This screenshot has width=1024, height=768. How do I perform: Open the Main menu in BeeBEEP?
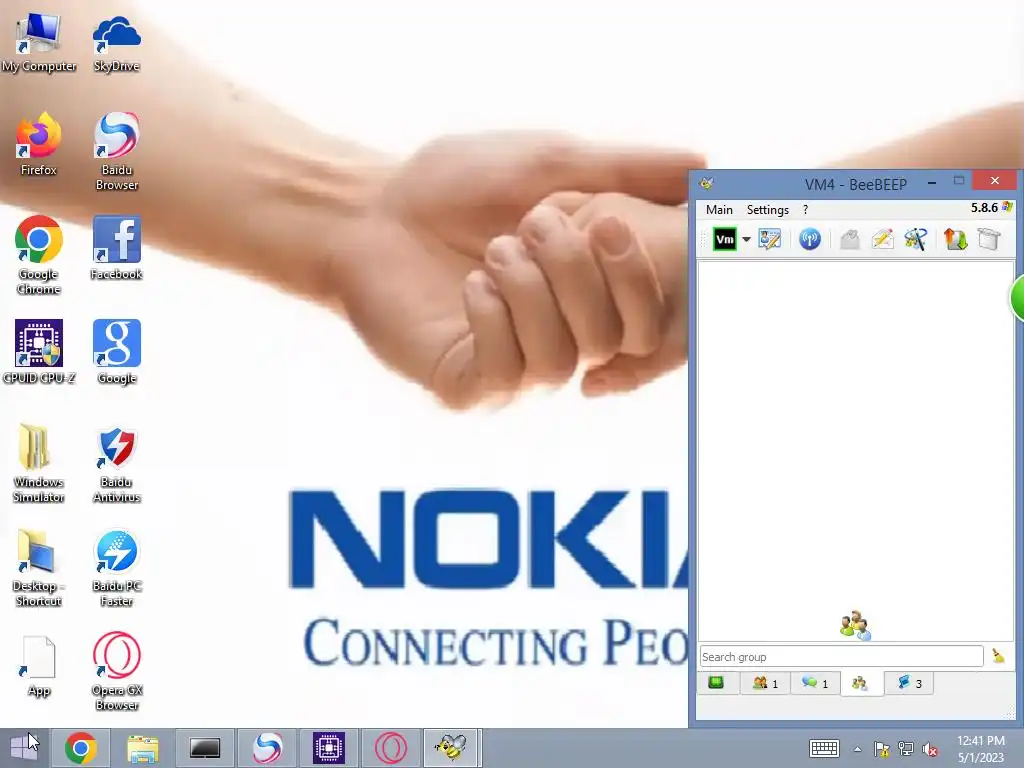pyautogui.click(x=719, y=210)
